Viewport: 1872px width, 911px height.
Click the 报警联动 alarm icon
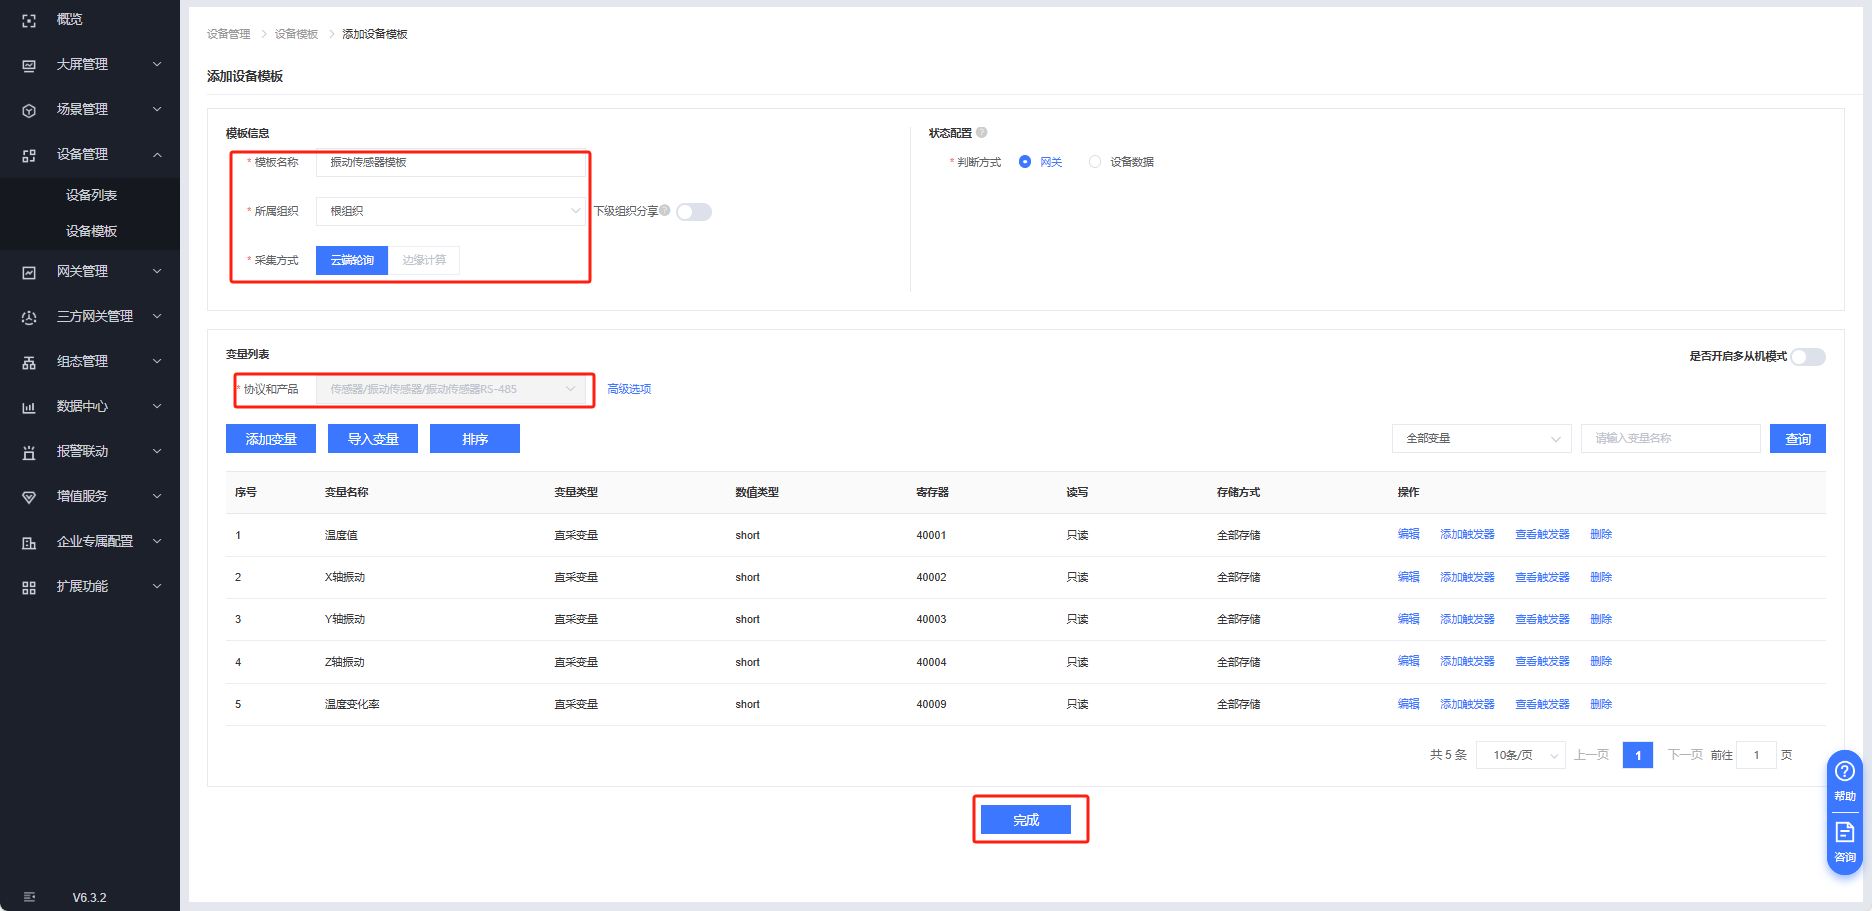[29, 452]
